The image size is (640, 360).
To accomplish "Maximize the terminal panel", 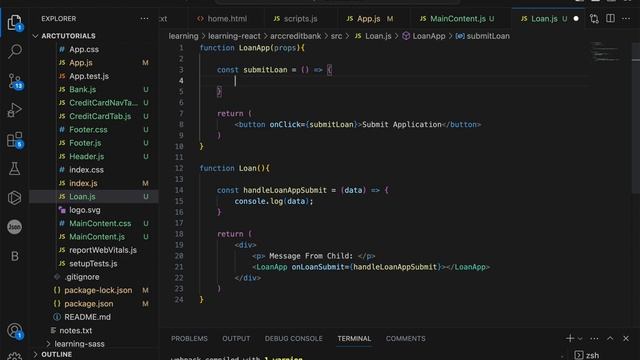I will 610,338.
